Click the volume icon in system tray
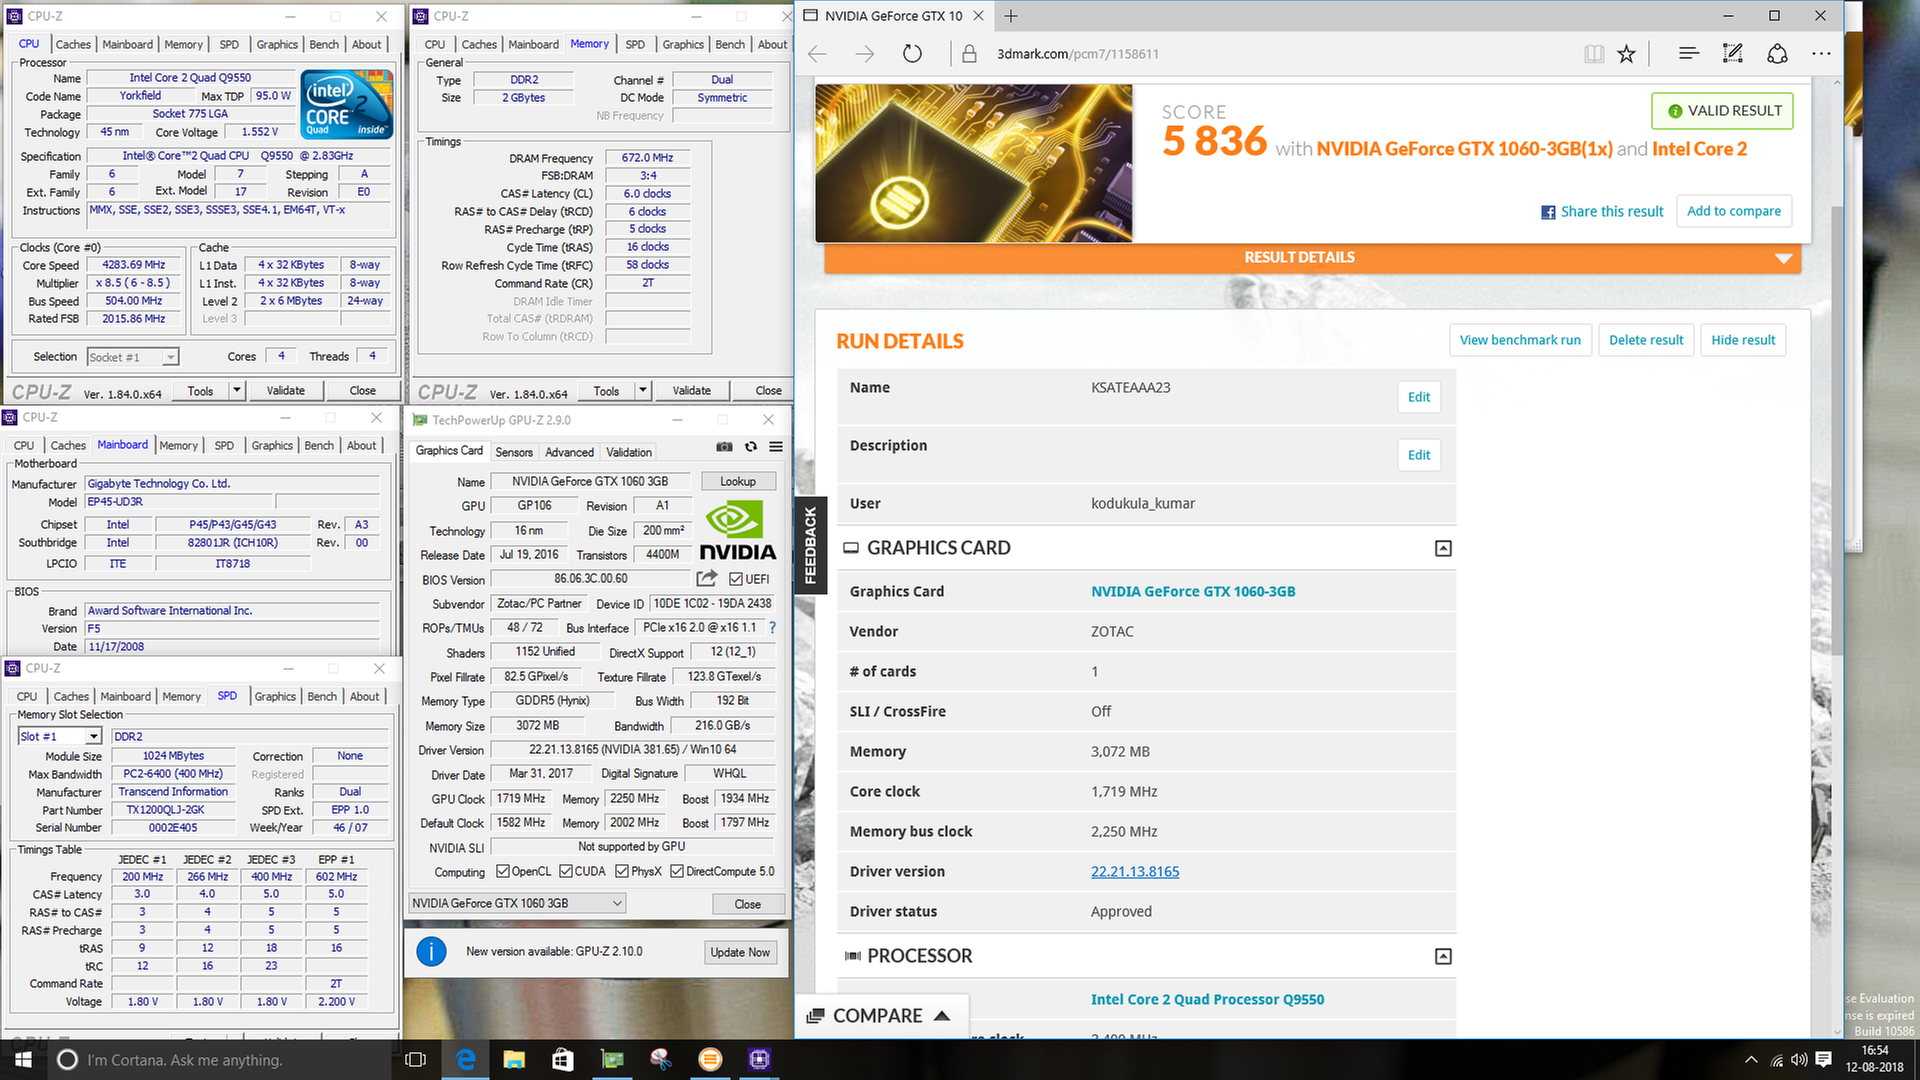 click(1799, 1060)
